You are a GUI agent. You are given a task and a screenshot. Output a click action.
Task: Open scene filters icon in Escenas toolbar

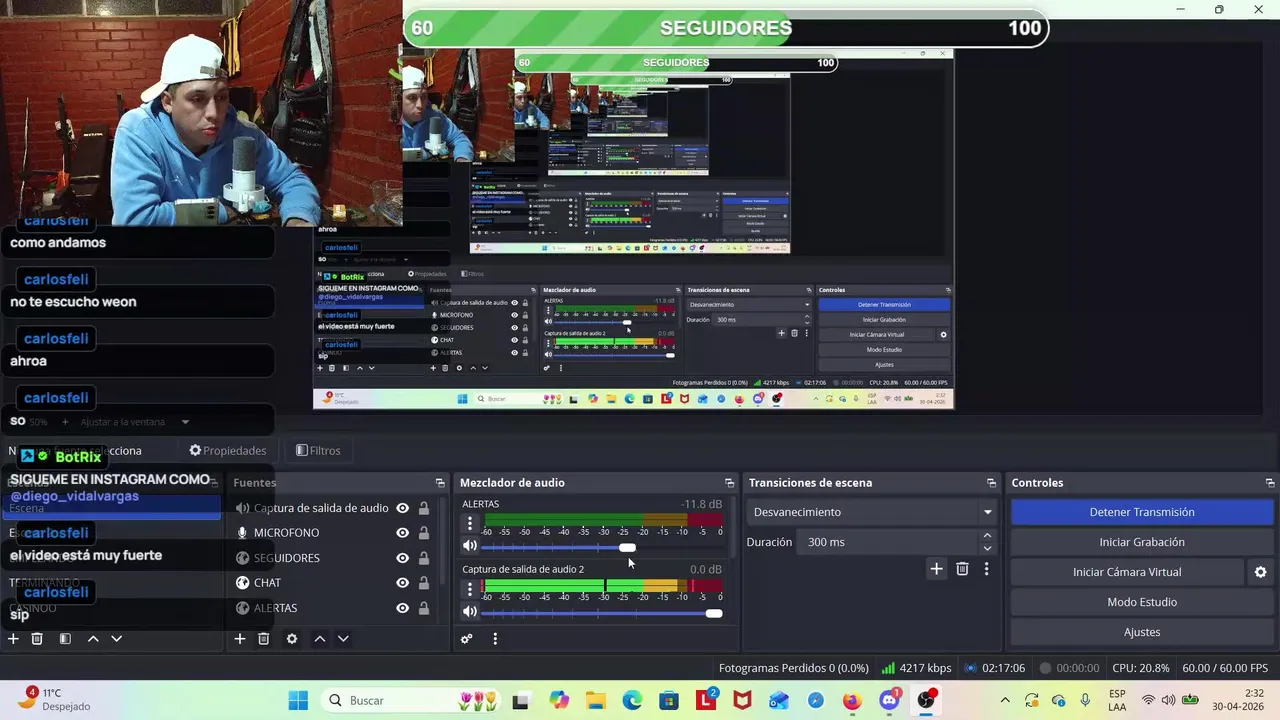click(x=65, y=639)
